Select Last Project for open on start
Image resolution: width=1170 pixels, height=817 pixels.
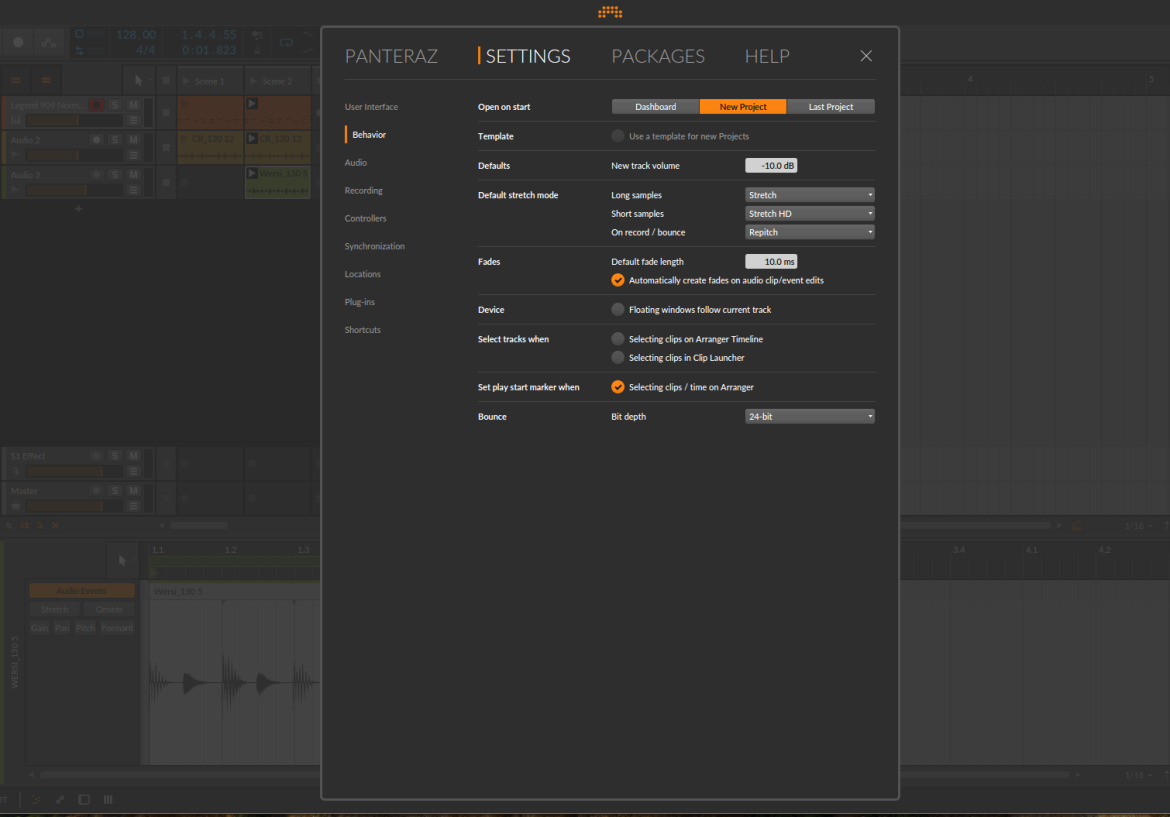[x=830, y=107]
